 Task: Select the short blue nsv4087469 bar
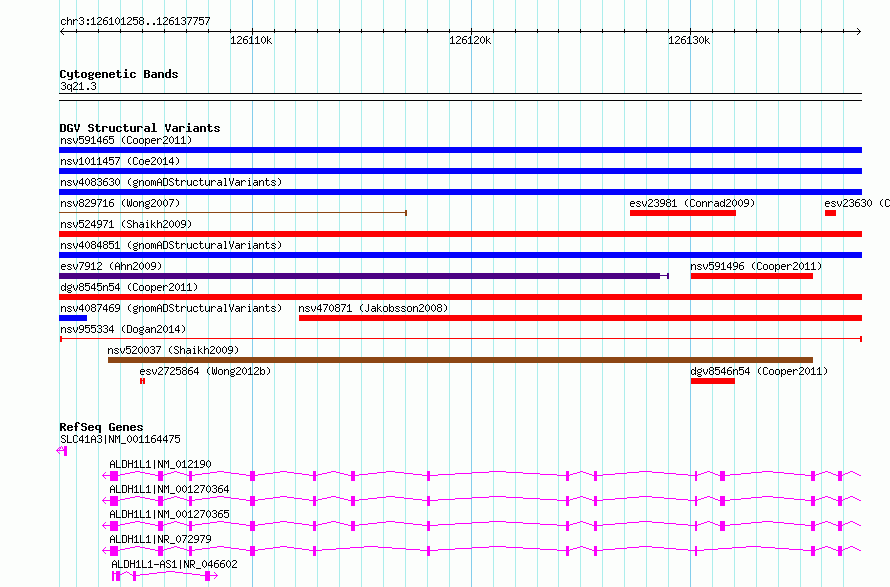pos(73,318)
